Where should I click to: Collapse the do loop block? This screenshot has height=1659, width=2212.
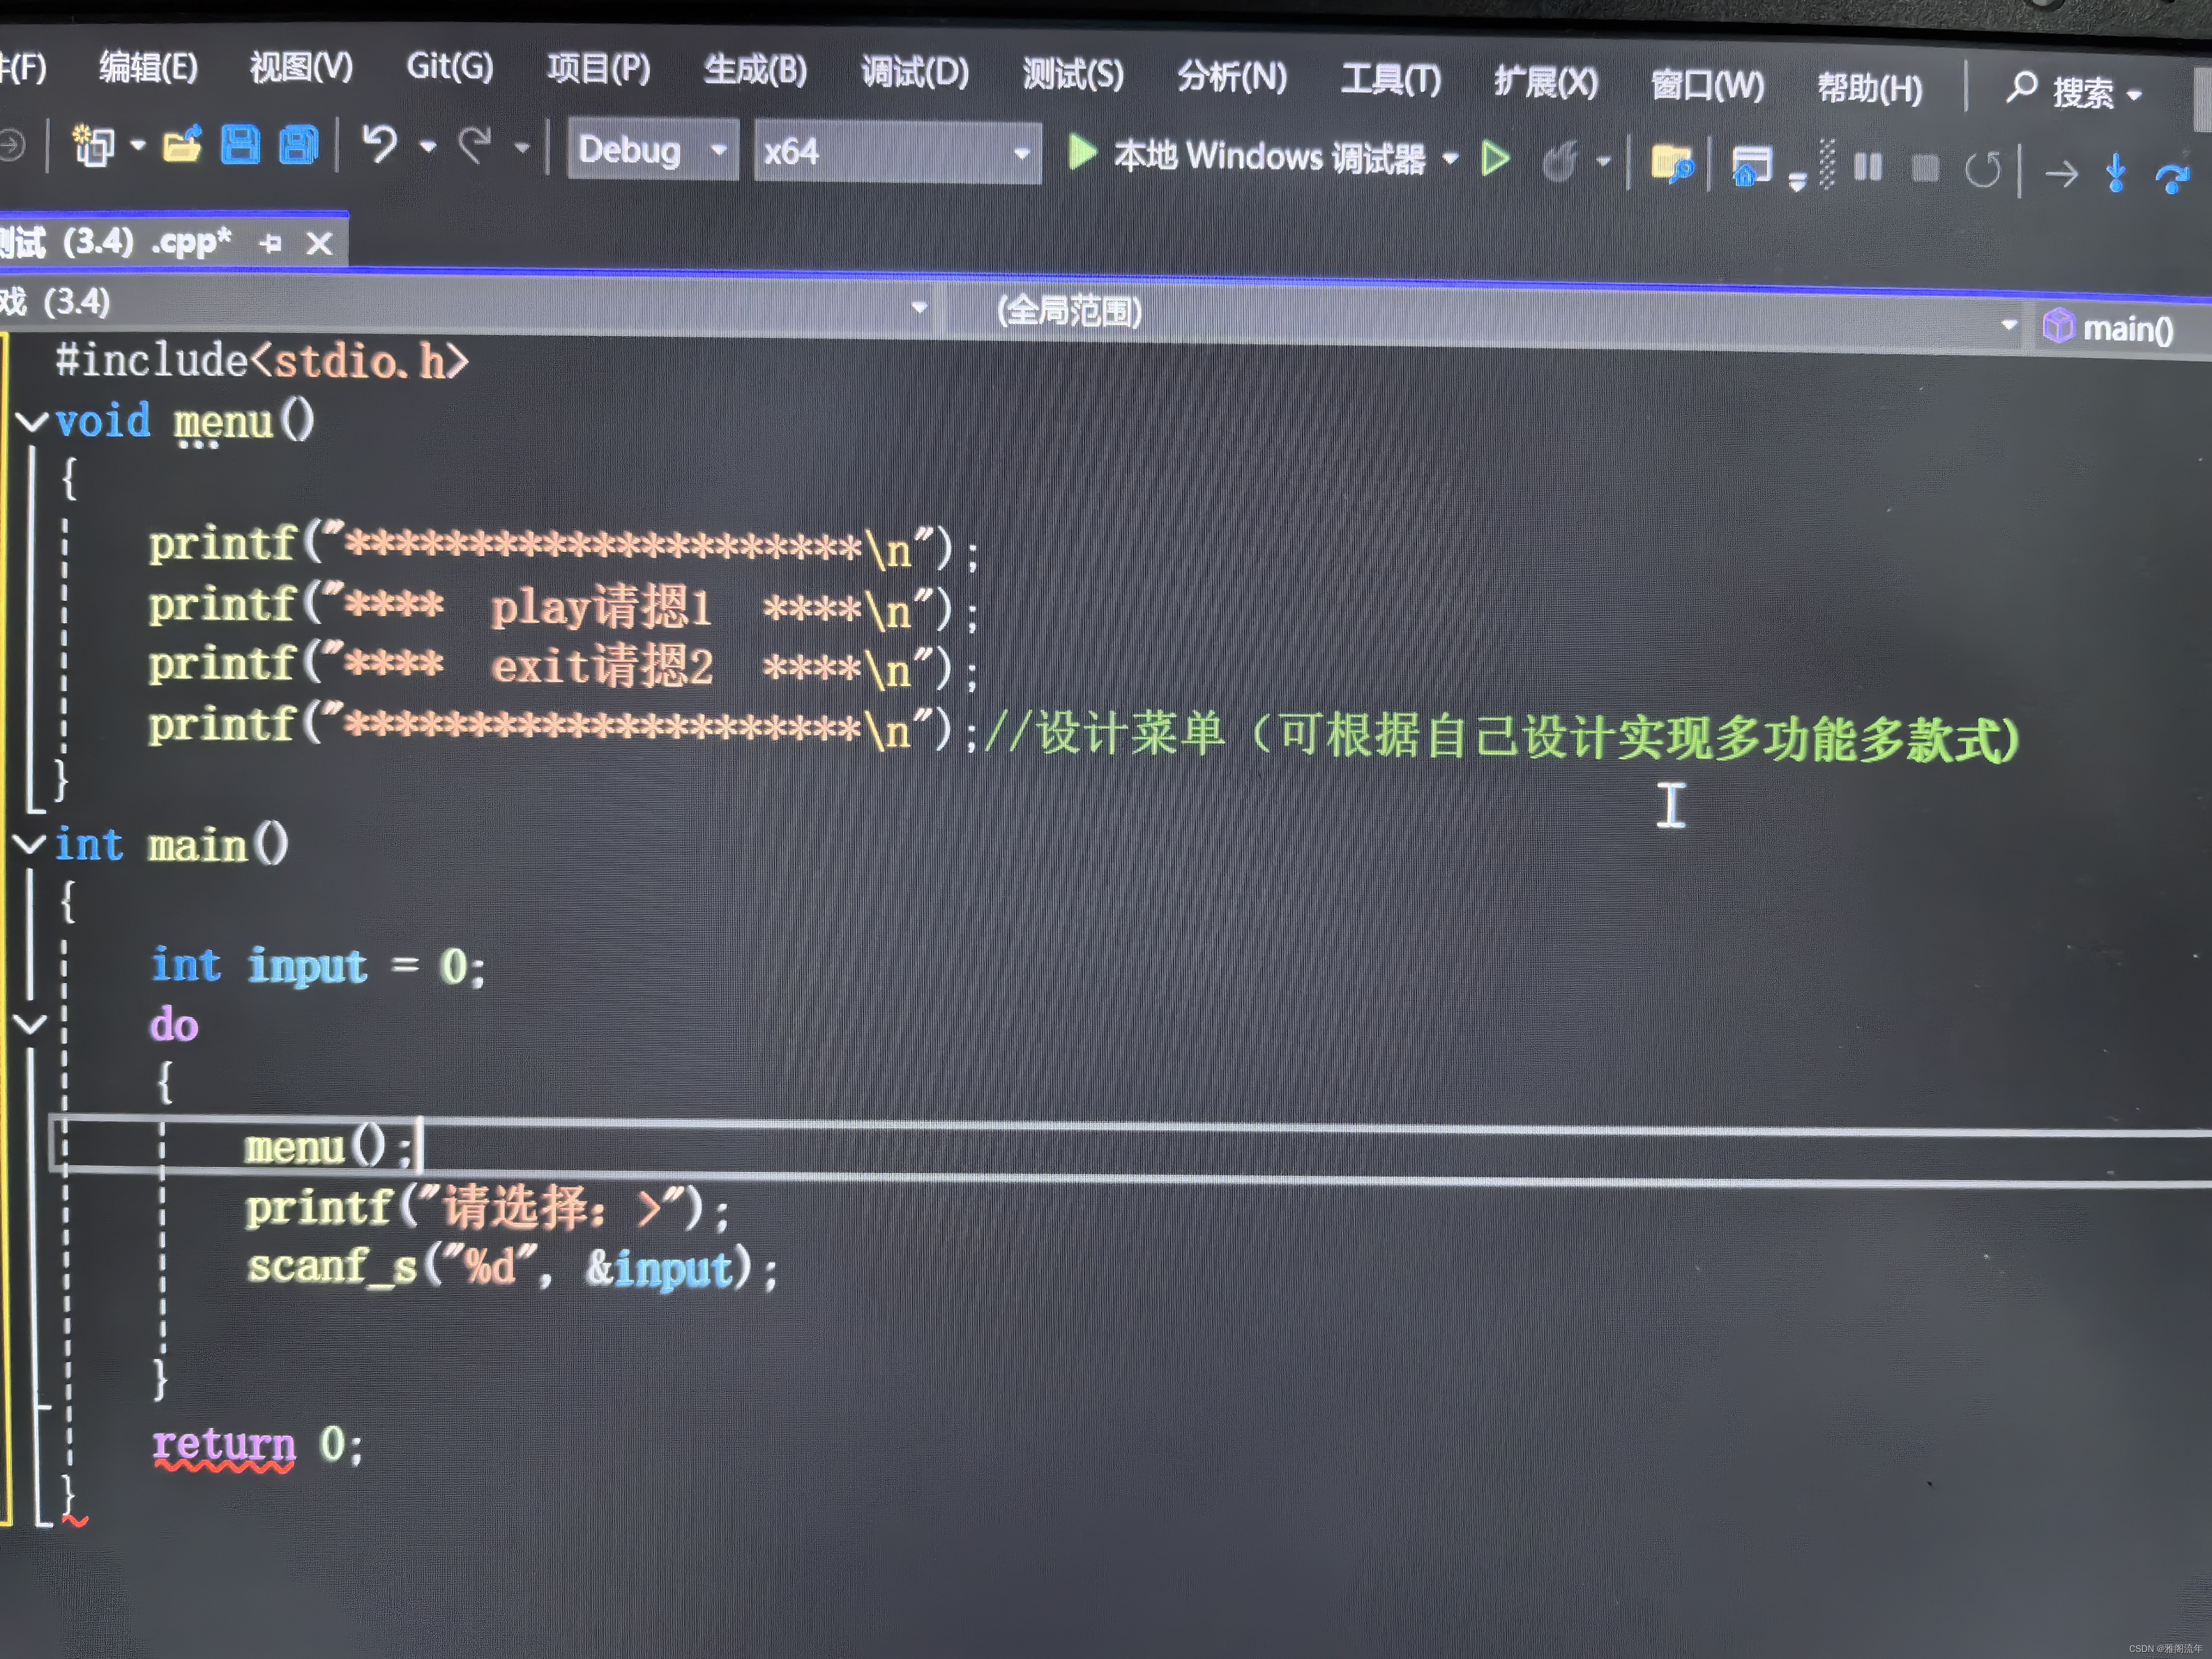30,1024
